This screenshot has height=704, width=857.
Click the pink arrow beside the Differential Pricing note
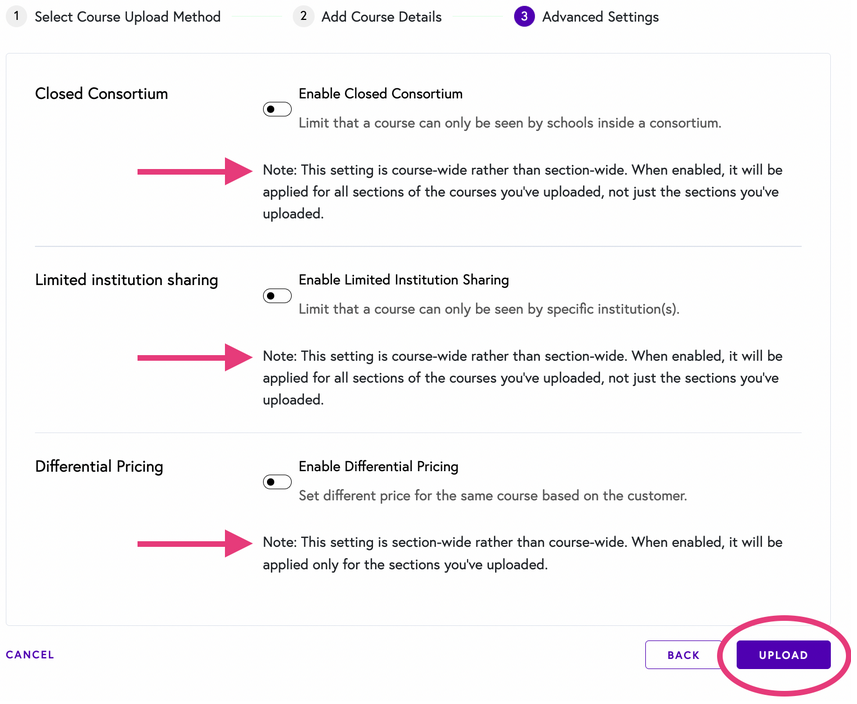pos(195,543)
